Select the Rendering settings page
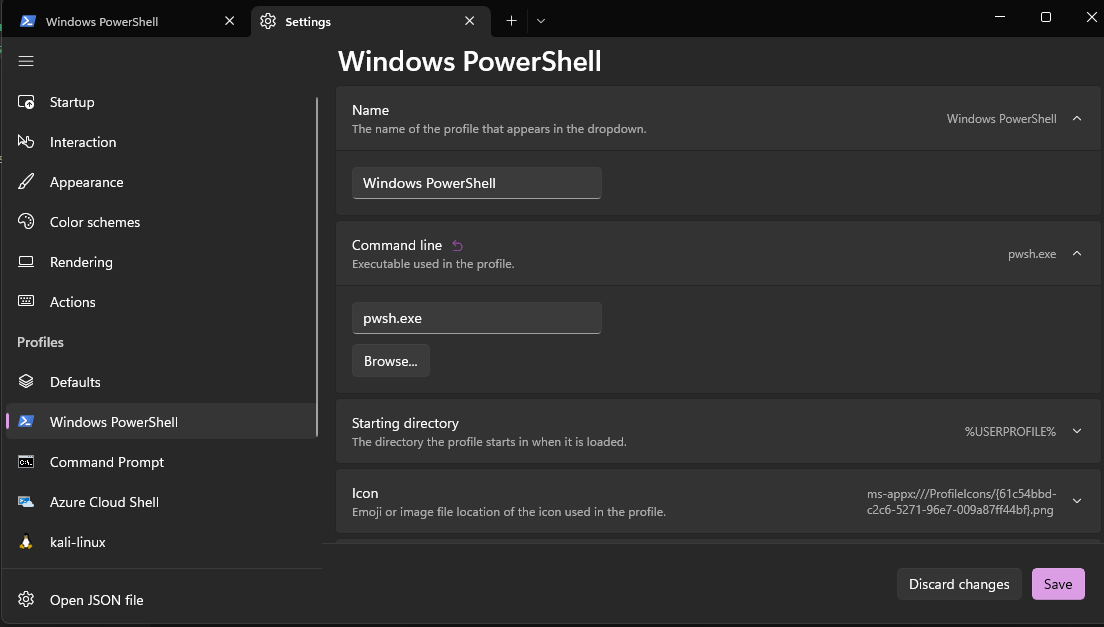This screenshot has height=627, width=1104. coord(81,262)
